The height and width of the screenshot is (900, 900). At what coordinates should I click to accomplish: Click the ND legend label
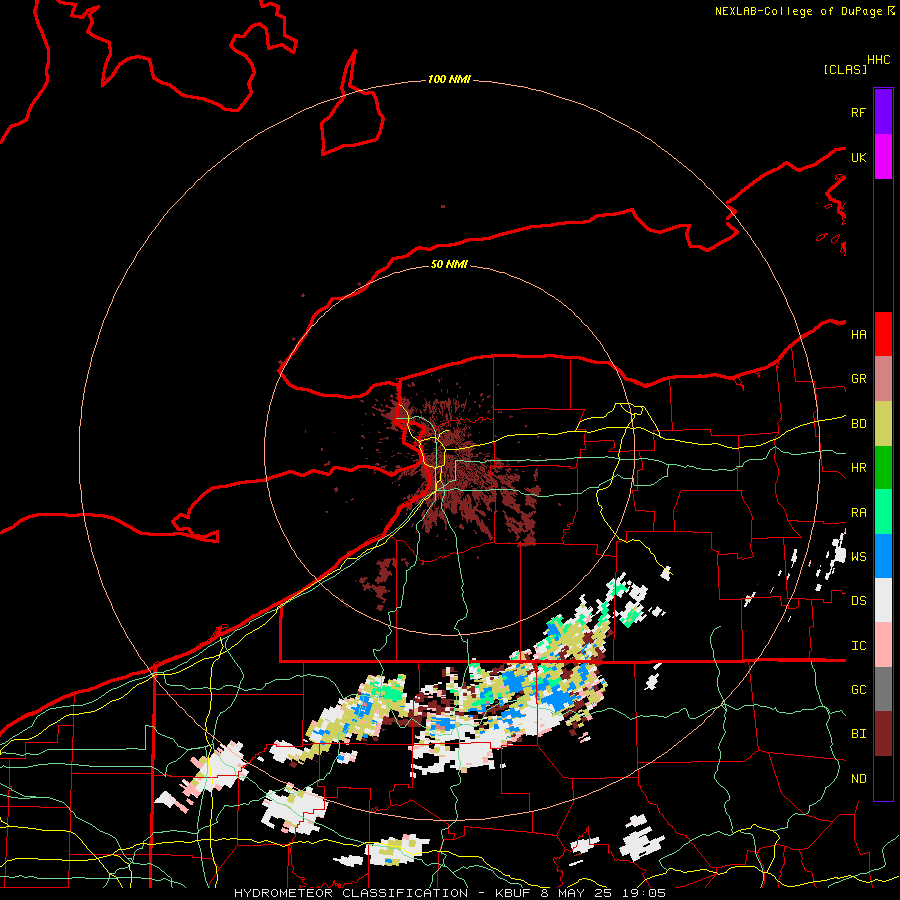858,779
